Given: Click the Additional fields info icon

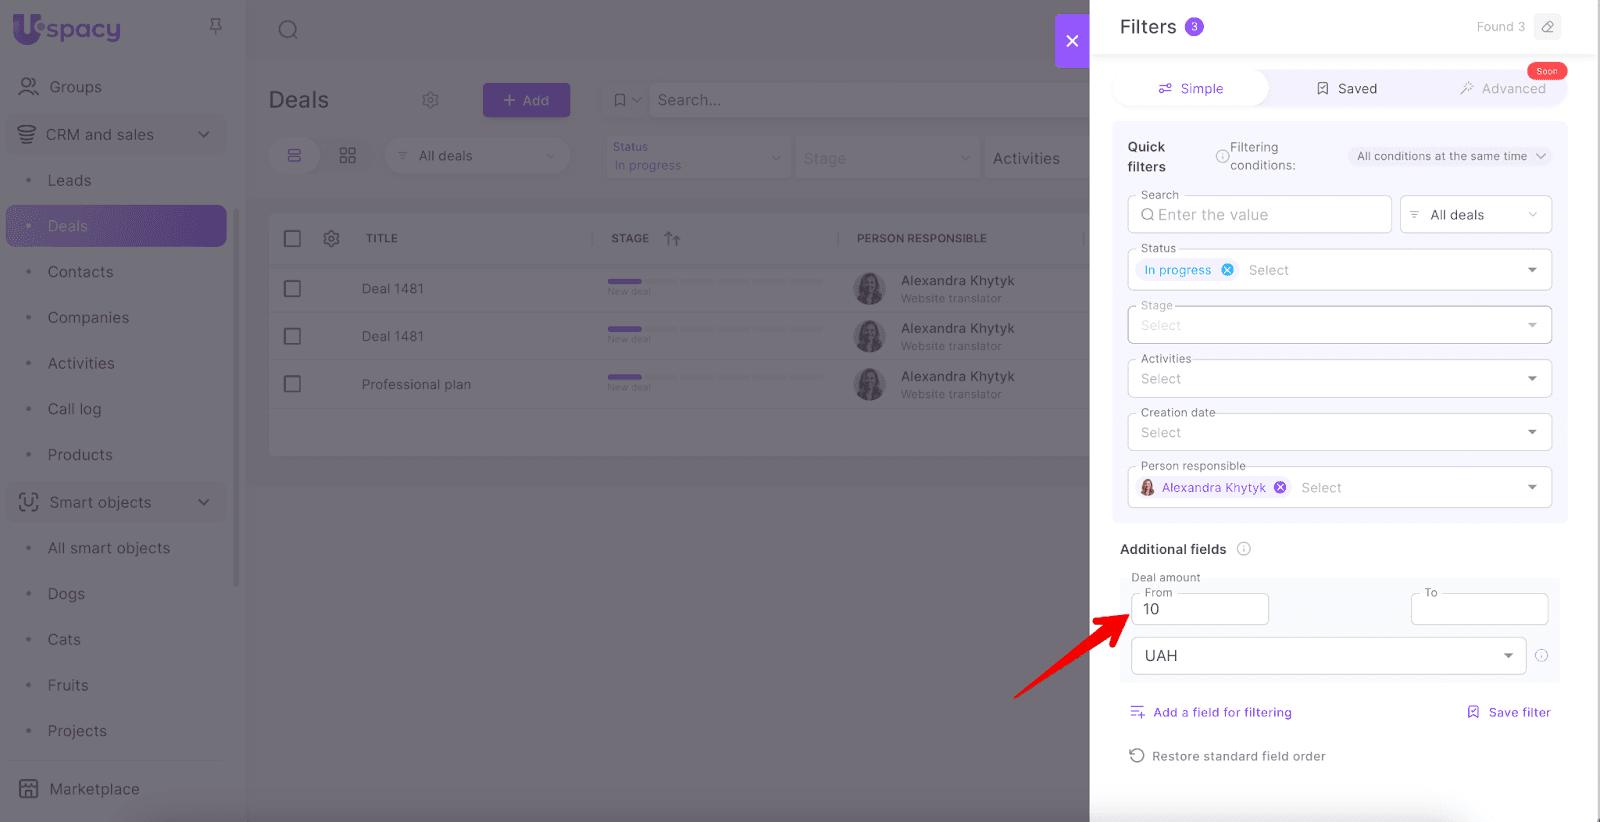Looking at the screenshot, I should tap(1244, 549).
